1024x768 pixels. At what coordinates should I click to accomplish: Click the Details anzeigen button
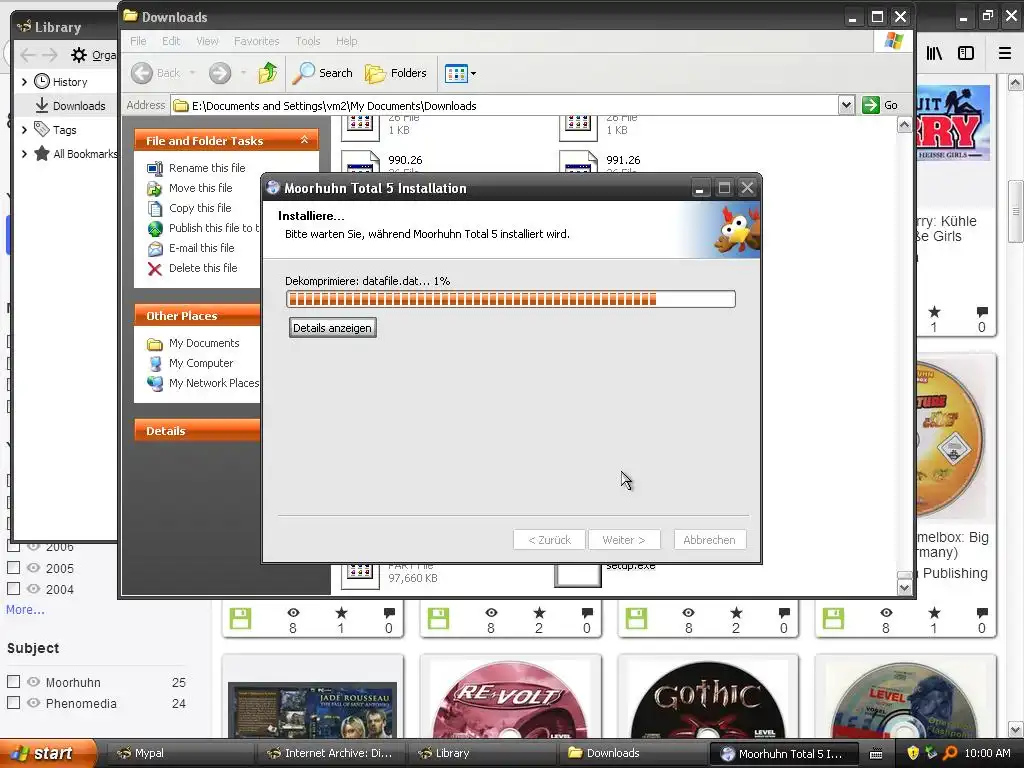pyautogui.click(x=332, y=328)
